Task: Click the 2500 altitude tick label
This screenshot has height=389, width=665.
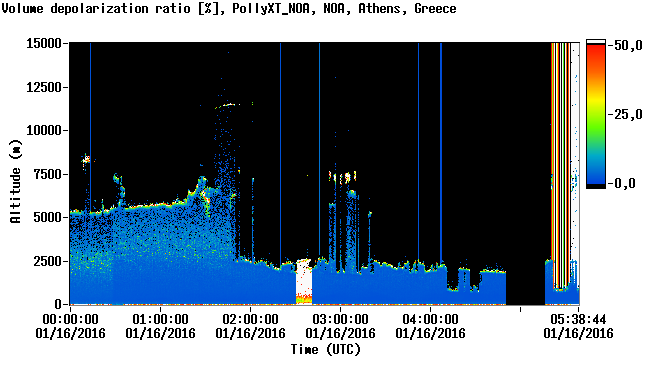Action: tap(47, 261)
